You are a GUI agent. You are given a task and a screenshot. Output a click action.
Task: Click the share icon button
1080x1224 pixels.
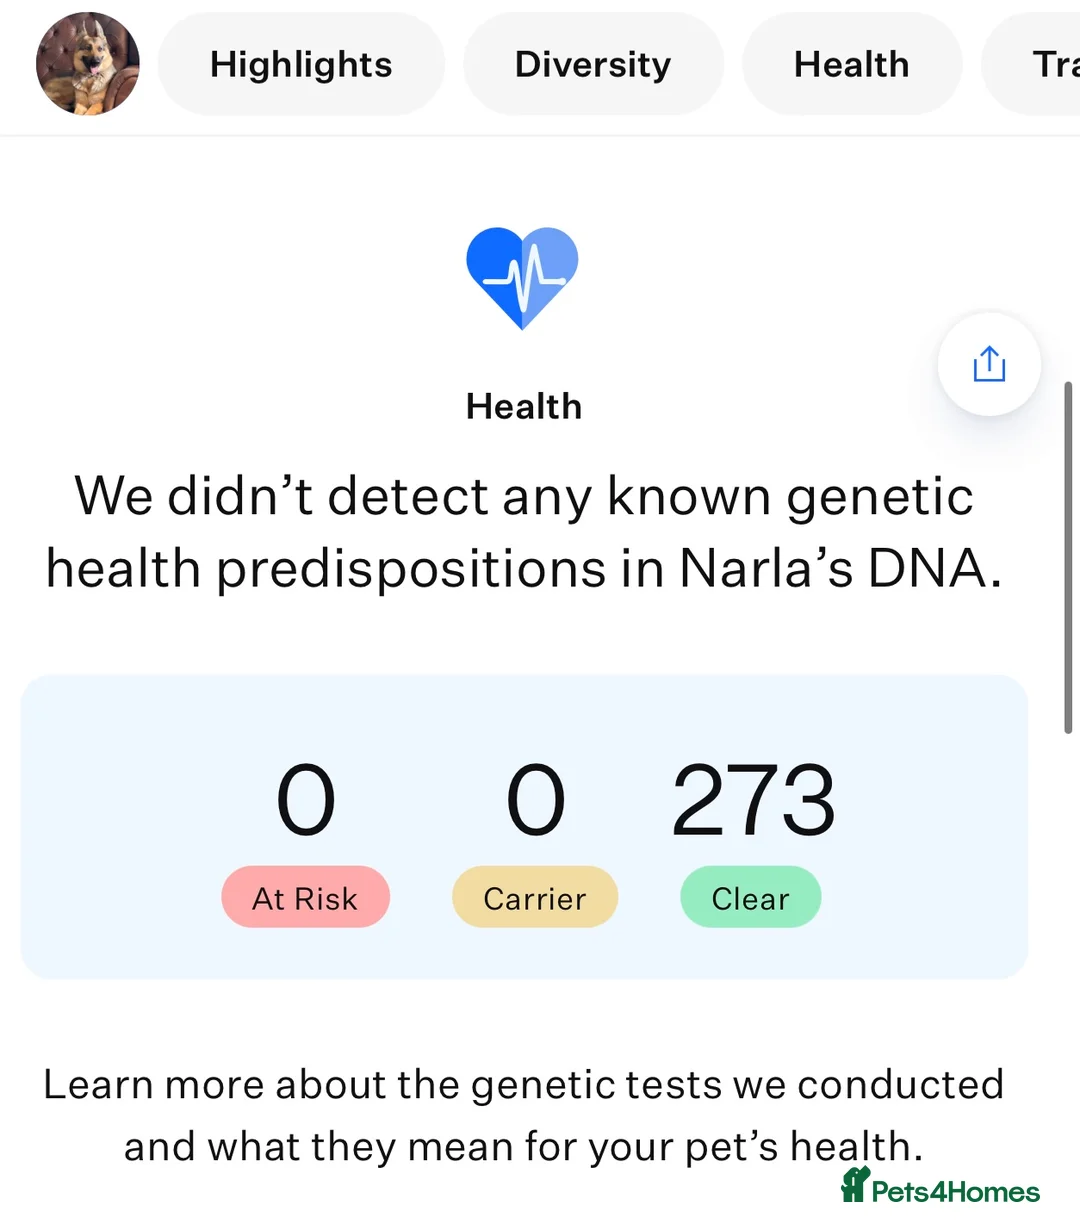[x=989, y=364]
